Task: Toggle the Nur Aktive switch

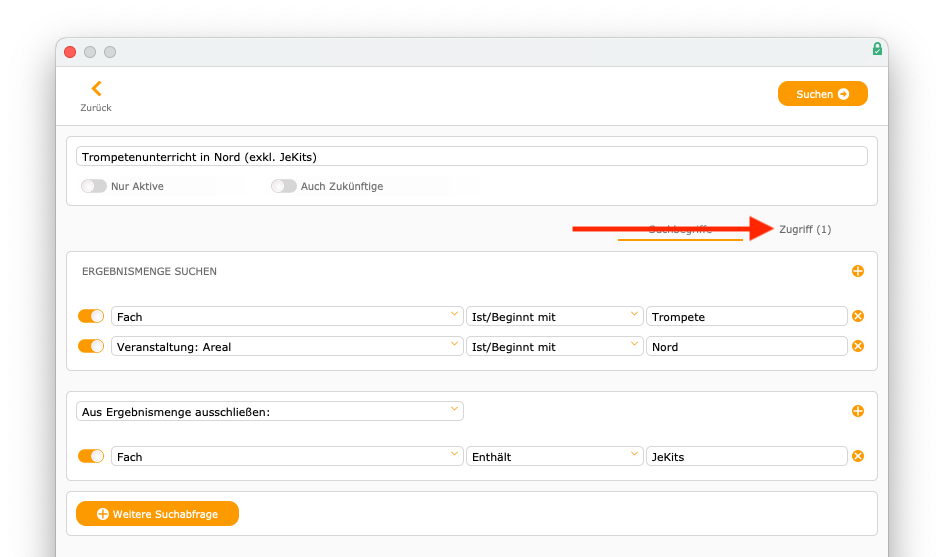Action: 94,186
